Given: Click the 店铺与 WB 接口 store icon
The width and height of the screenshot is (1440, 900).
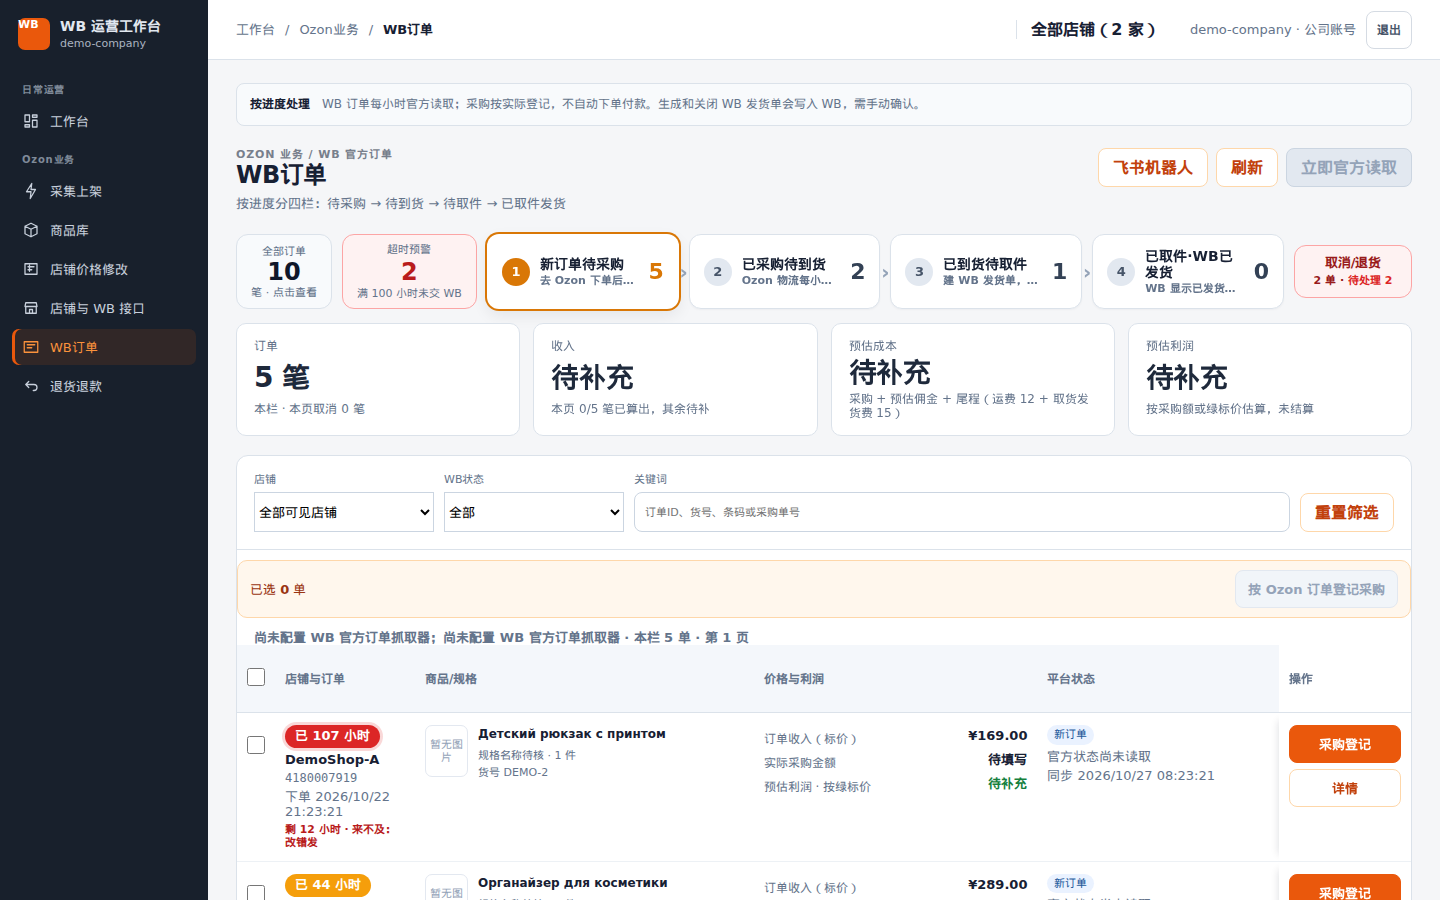Looking at the screenshot, I should pyautogui.click(x=31, y=308).
